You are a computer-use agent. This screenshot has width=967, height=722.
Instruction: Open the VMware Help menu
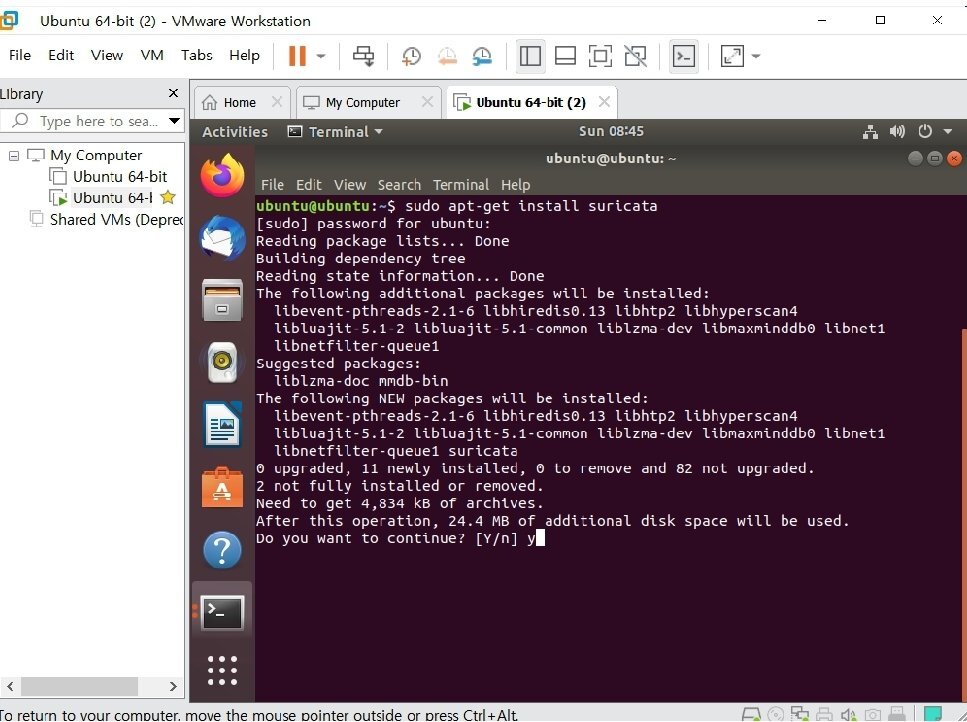click(244, 55)
